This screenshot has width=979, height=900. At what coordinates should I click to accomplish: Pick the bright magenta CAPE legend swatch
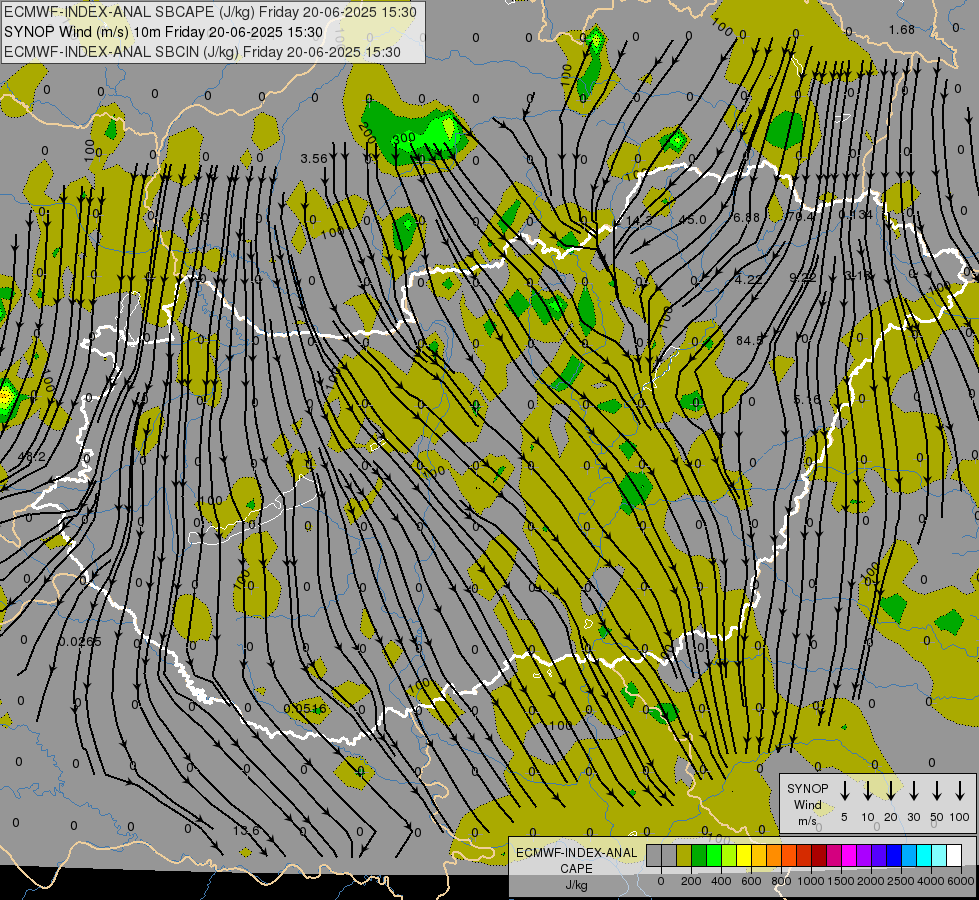point(849,855)
